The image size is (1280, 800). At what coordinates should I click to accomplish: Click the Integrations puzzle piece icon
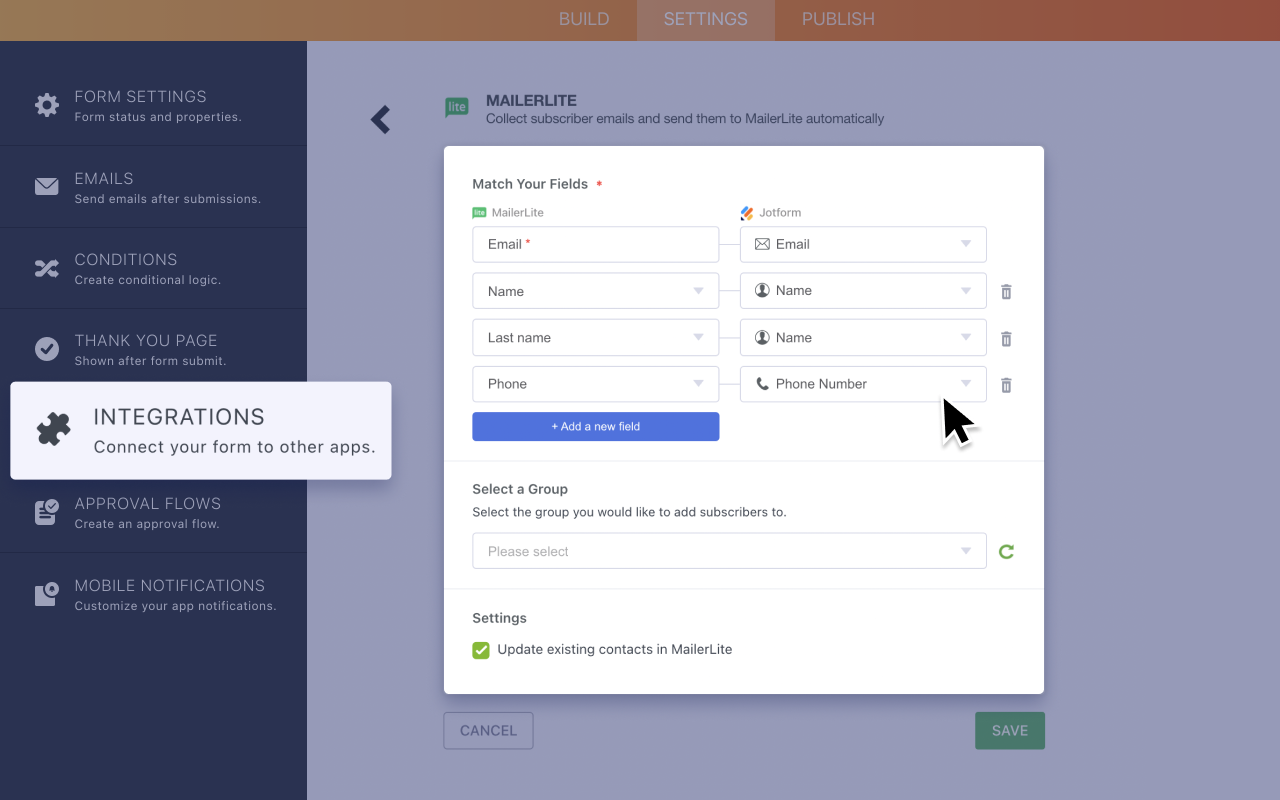pos(53,430)
